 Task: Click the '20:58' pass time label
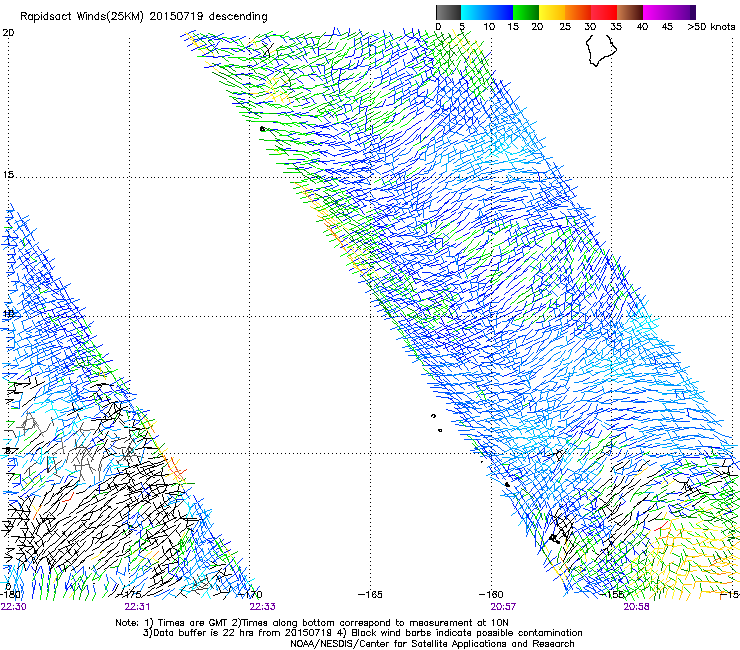(x=636, y=607)
